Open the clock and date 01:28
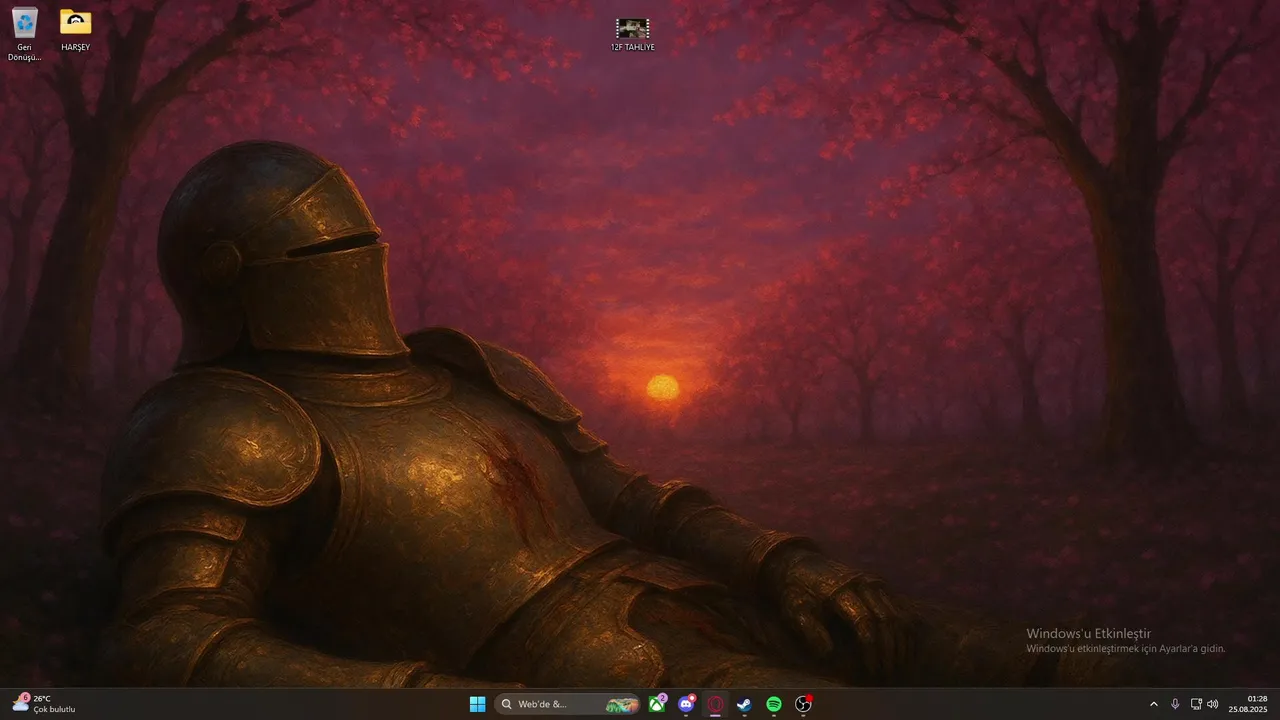The image size is (1280, 720). (1248, 704)
